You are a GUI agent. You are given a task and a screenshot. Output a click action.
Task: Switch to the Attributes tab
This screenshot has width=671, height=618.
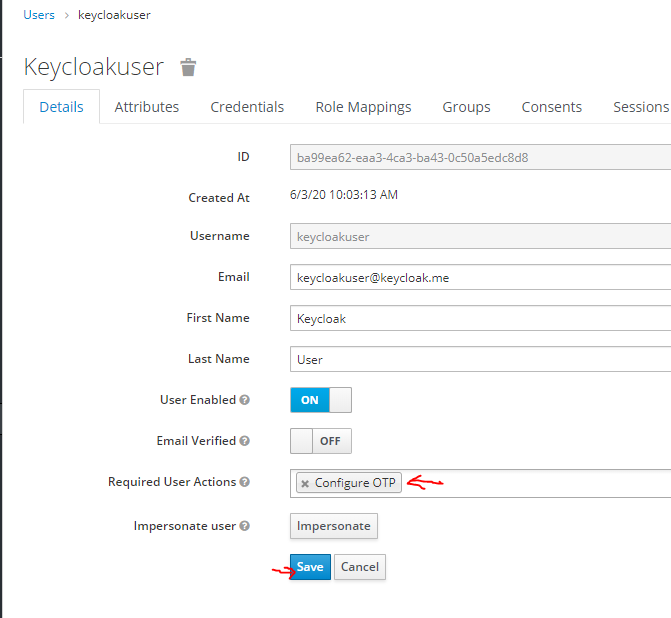147,107
